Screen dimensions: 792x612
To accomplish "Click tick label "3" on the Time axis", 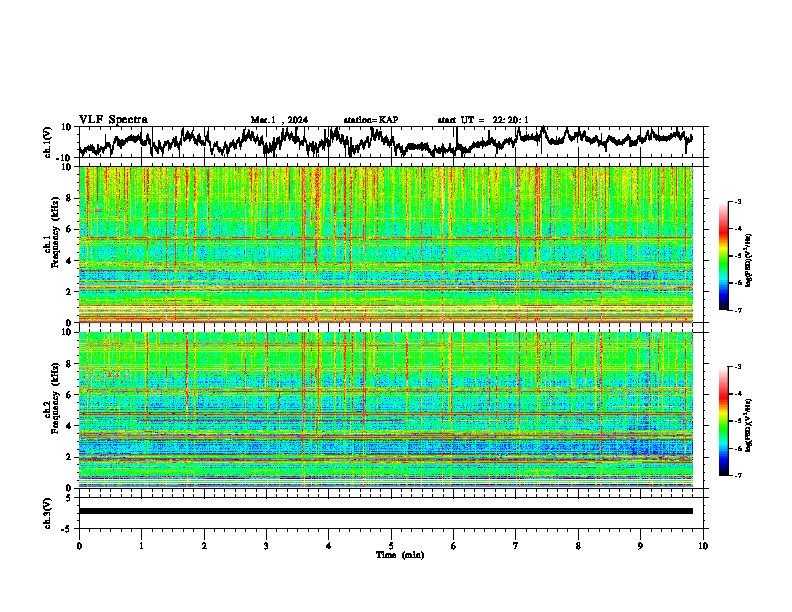I will [266, 546].
